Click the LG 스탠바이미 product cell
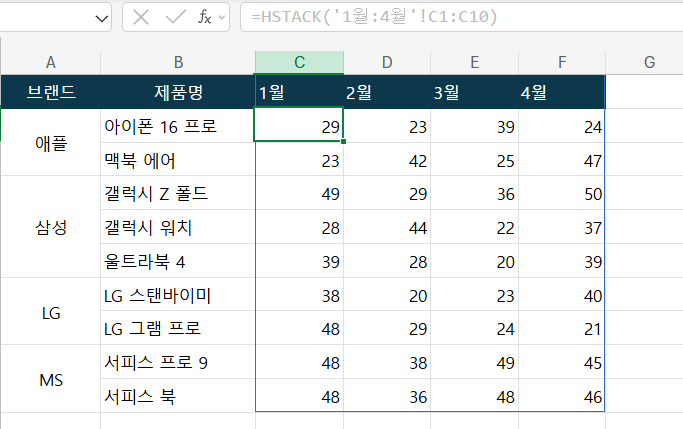The width and height of the screenshot is (683, 429). click(178, 295)
